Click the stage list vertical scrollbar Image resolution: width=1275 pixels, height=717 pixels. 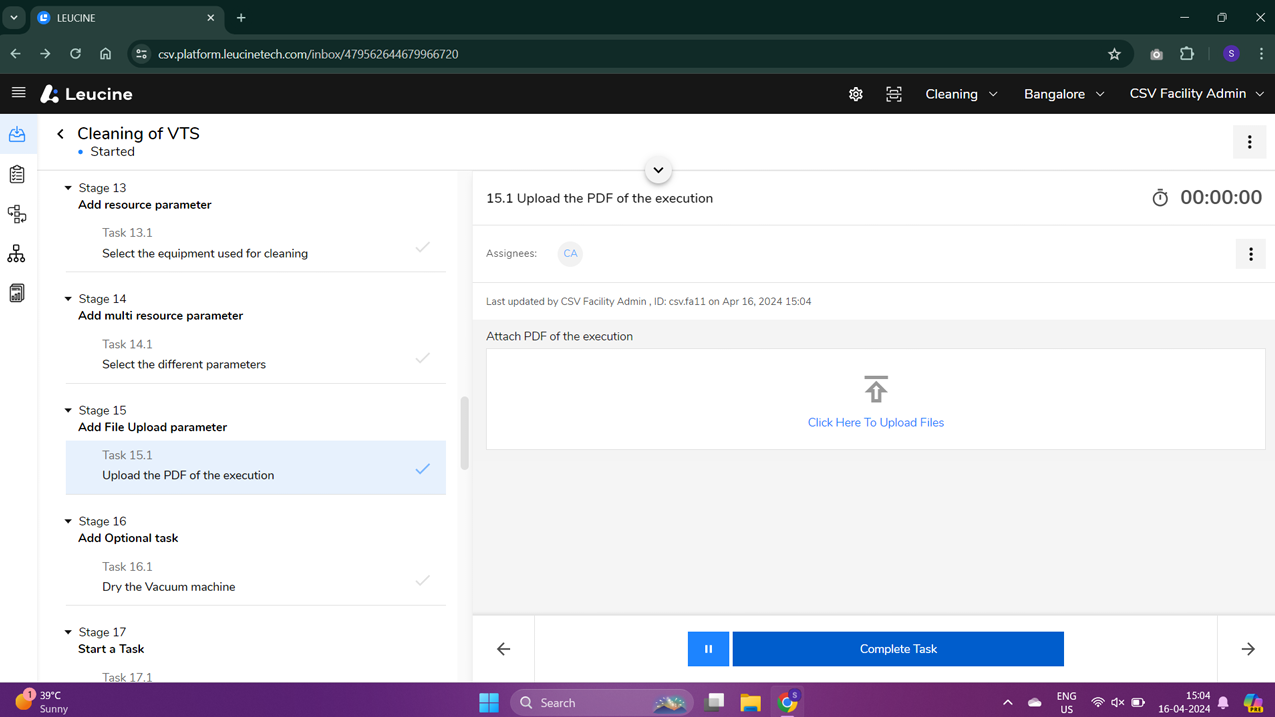tap(465, 433)
